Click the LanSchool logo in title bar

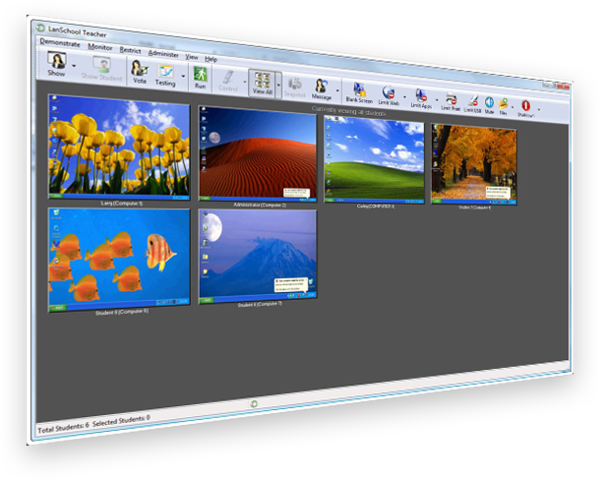(41, 28)
